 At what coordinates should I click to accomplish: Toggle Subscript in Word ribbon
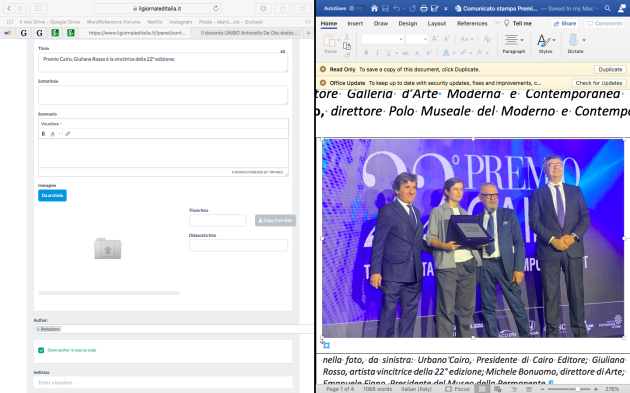tap(417, 53)
